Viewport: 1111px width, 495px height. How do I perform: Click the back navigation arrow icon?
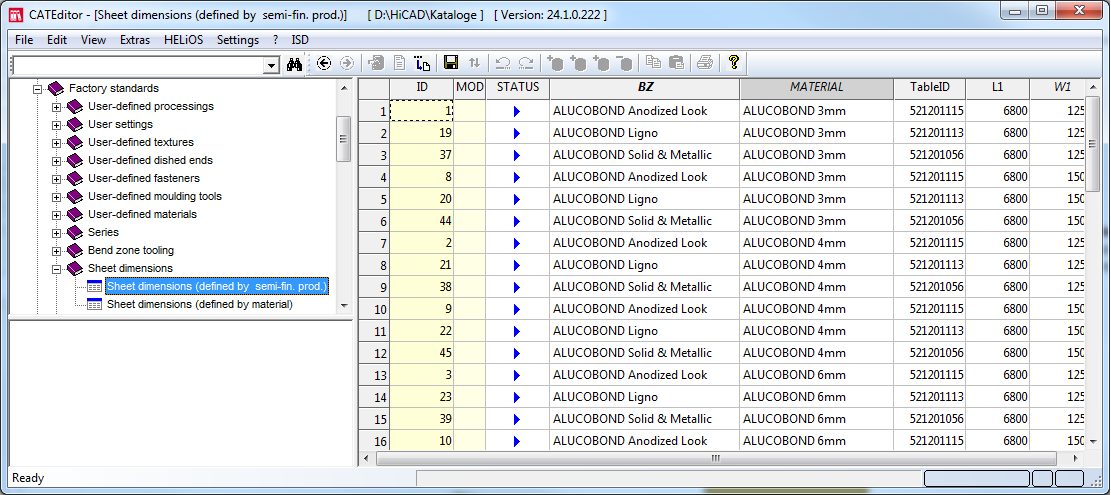(324, 63)
